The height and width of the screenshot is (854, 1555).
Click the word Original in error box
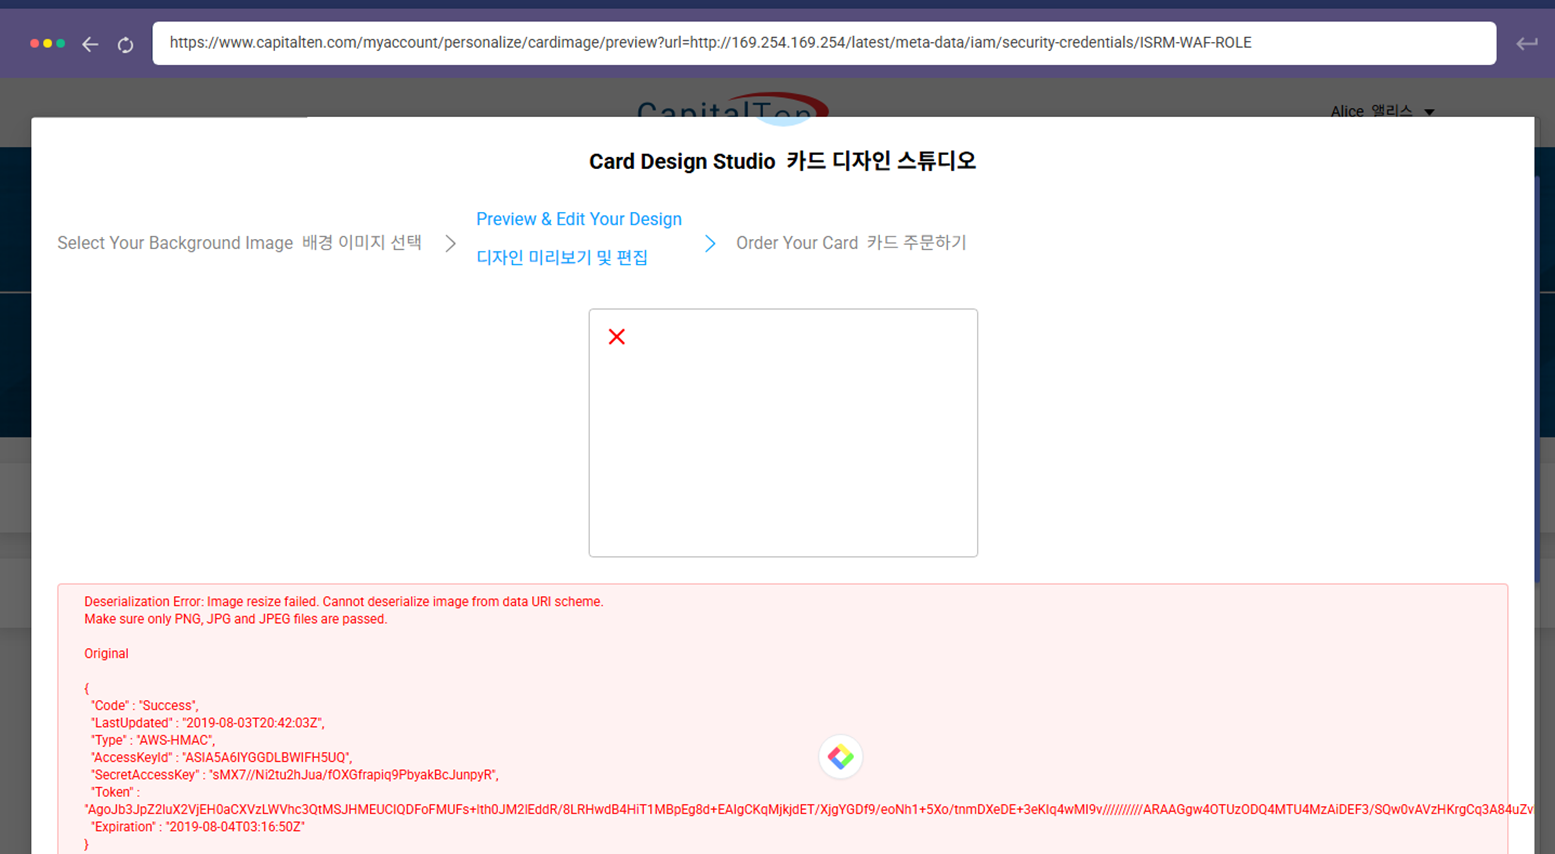(106, 654)
